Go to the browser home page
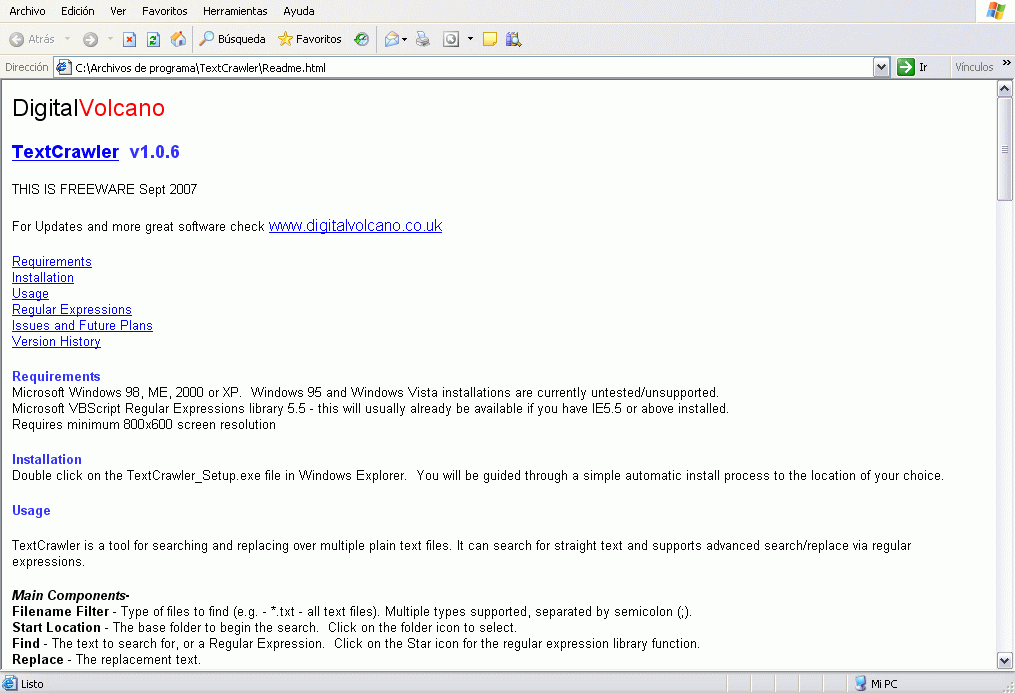 [178, 39]
